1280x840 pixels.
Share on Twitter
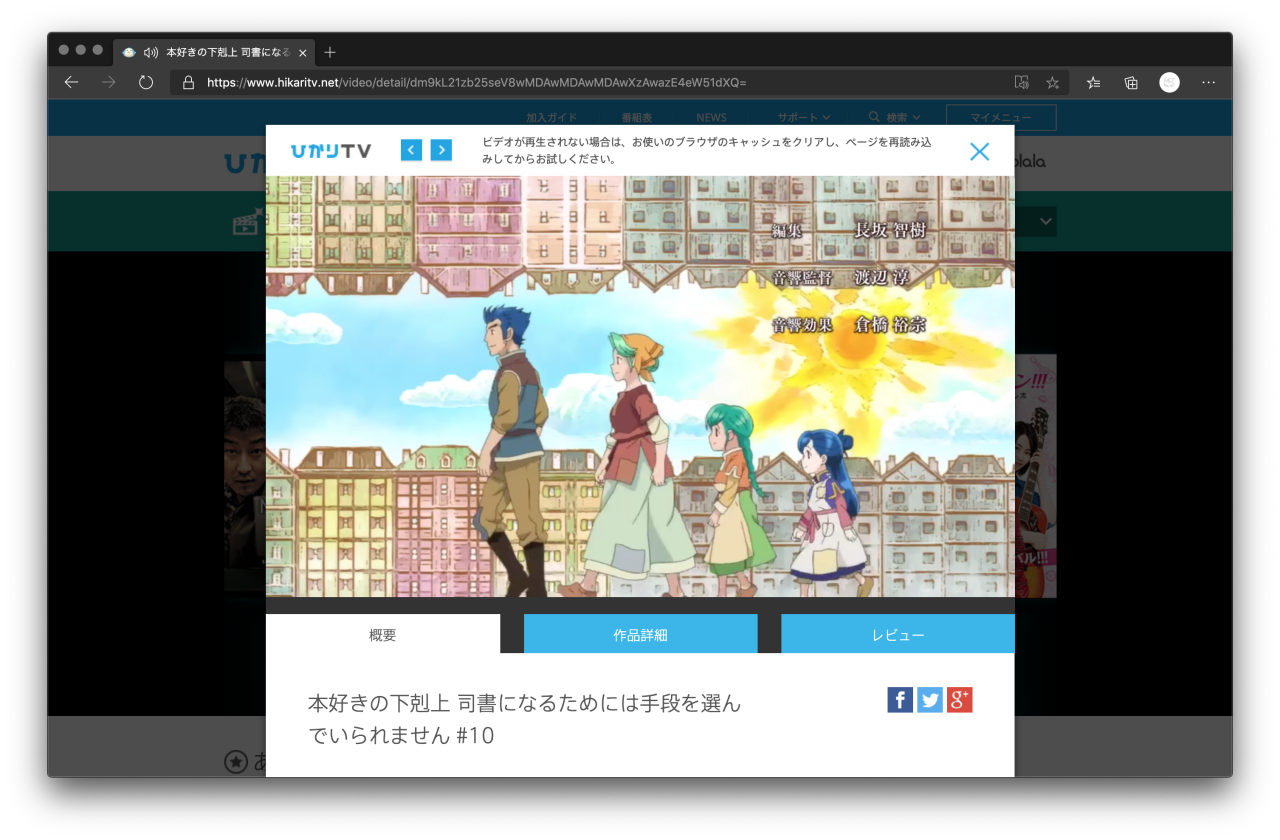click(x=930, y=700)
